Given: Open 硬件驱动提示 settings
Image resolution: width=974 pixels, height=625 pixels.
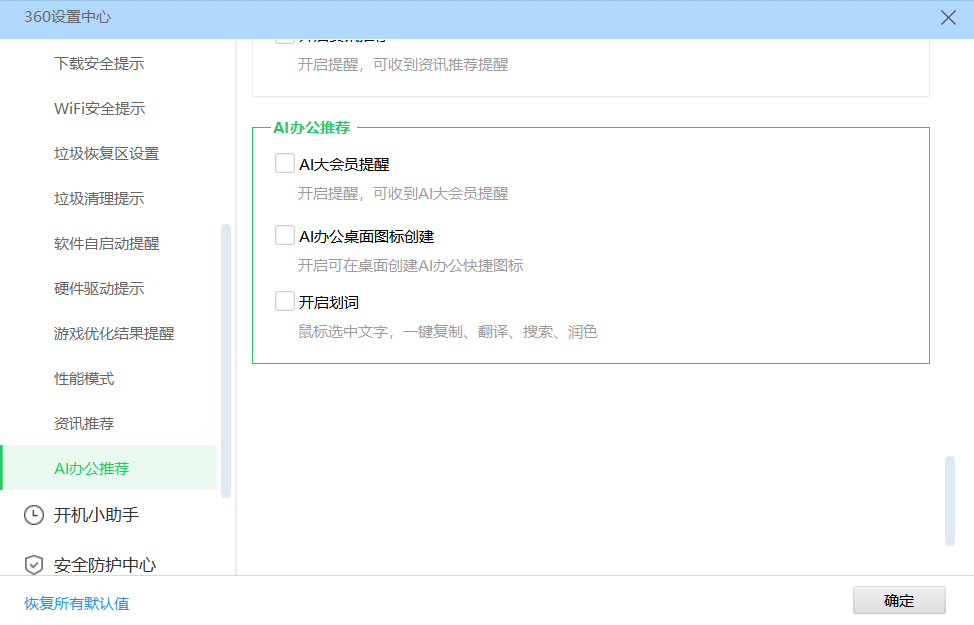Looking at the screenshot, I should coord(99,288).
